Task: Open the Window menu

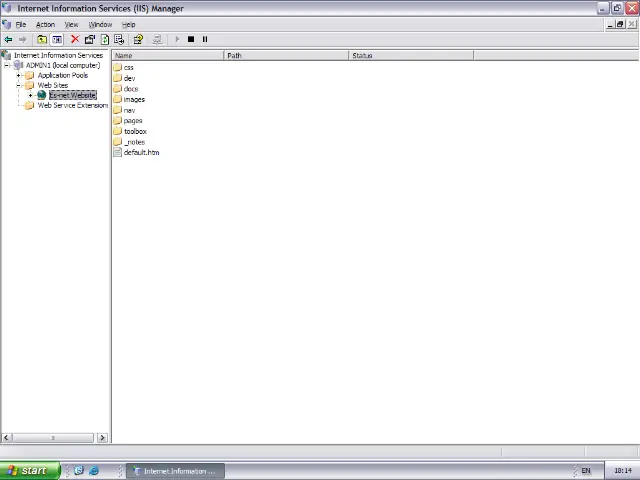Action: coord(100,24)
